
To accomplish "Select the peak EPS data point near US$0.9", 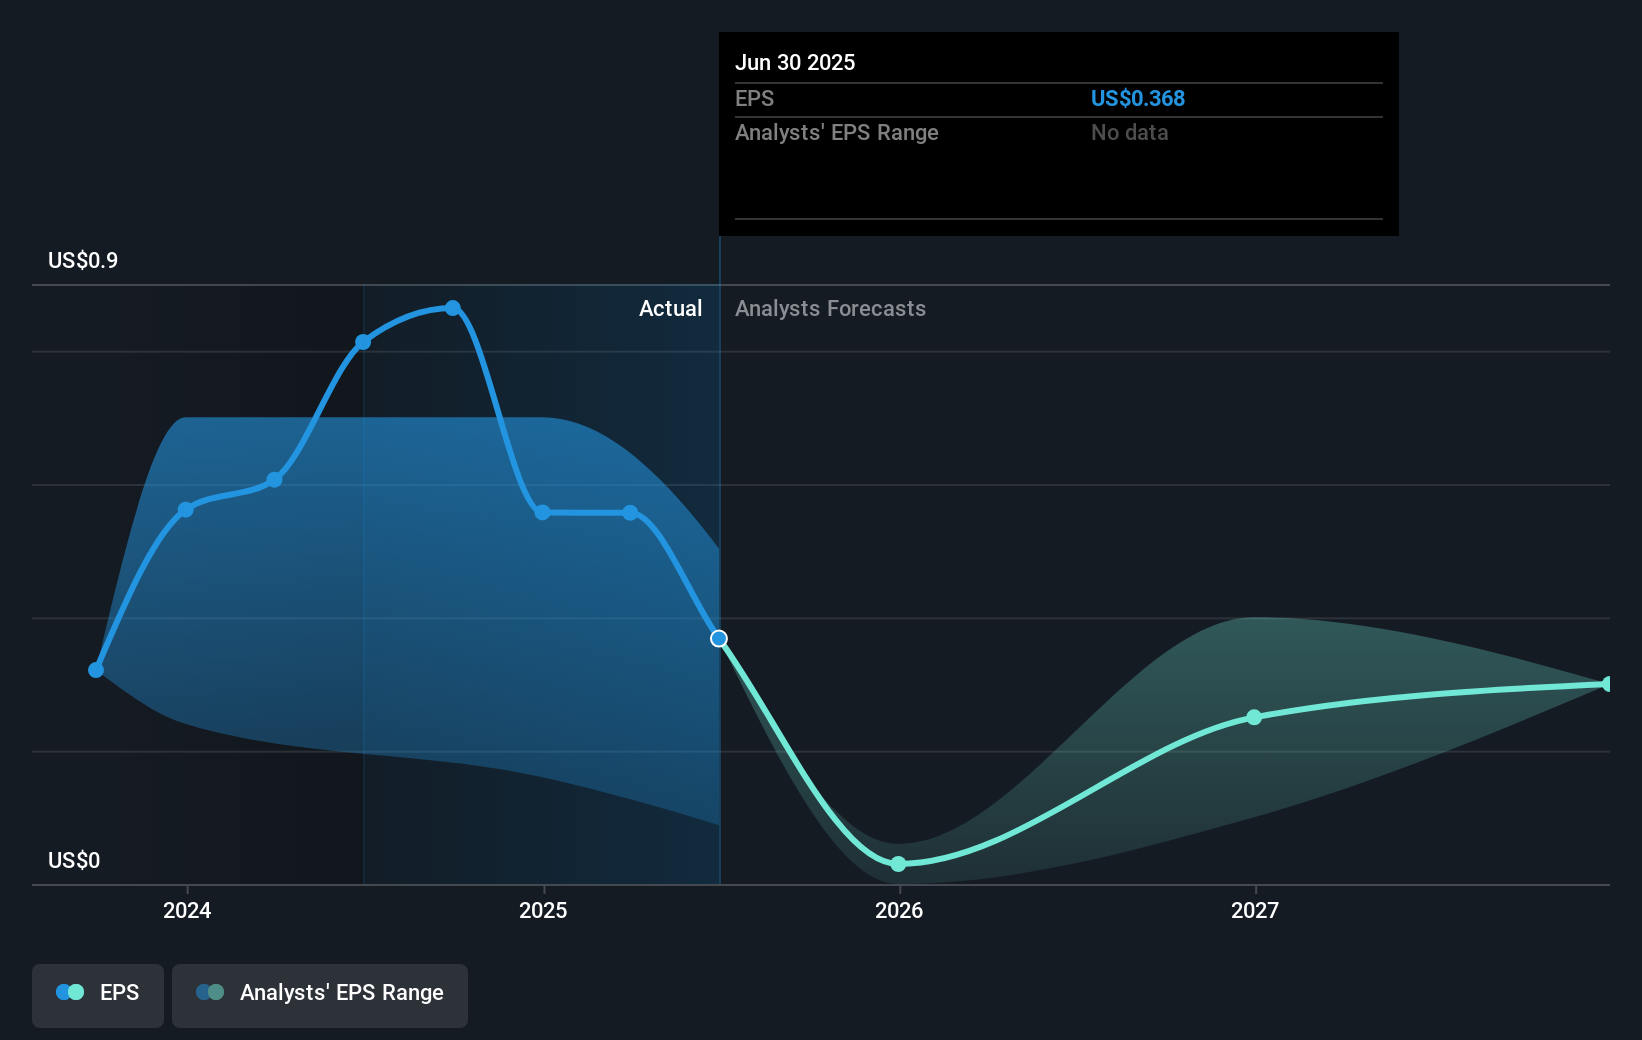I will click(x=453, y=308).
